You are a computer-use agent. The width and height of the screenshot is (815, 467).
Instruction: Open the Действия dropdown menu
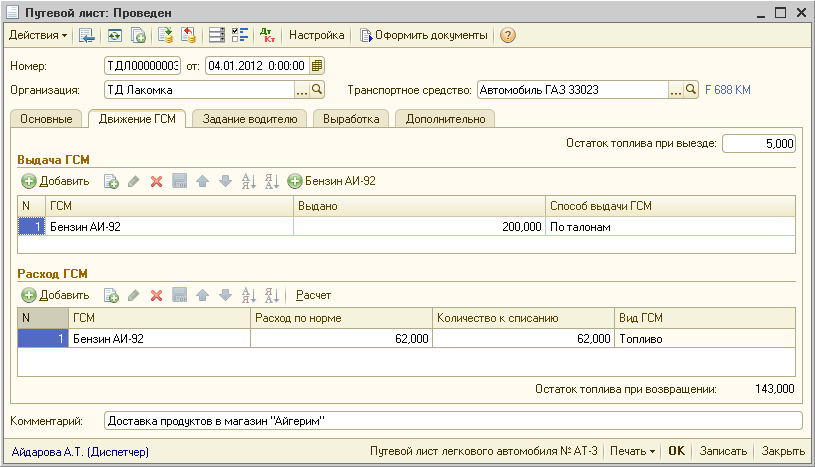click(x=38, y=35)
